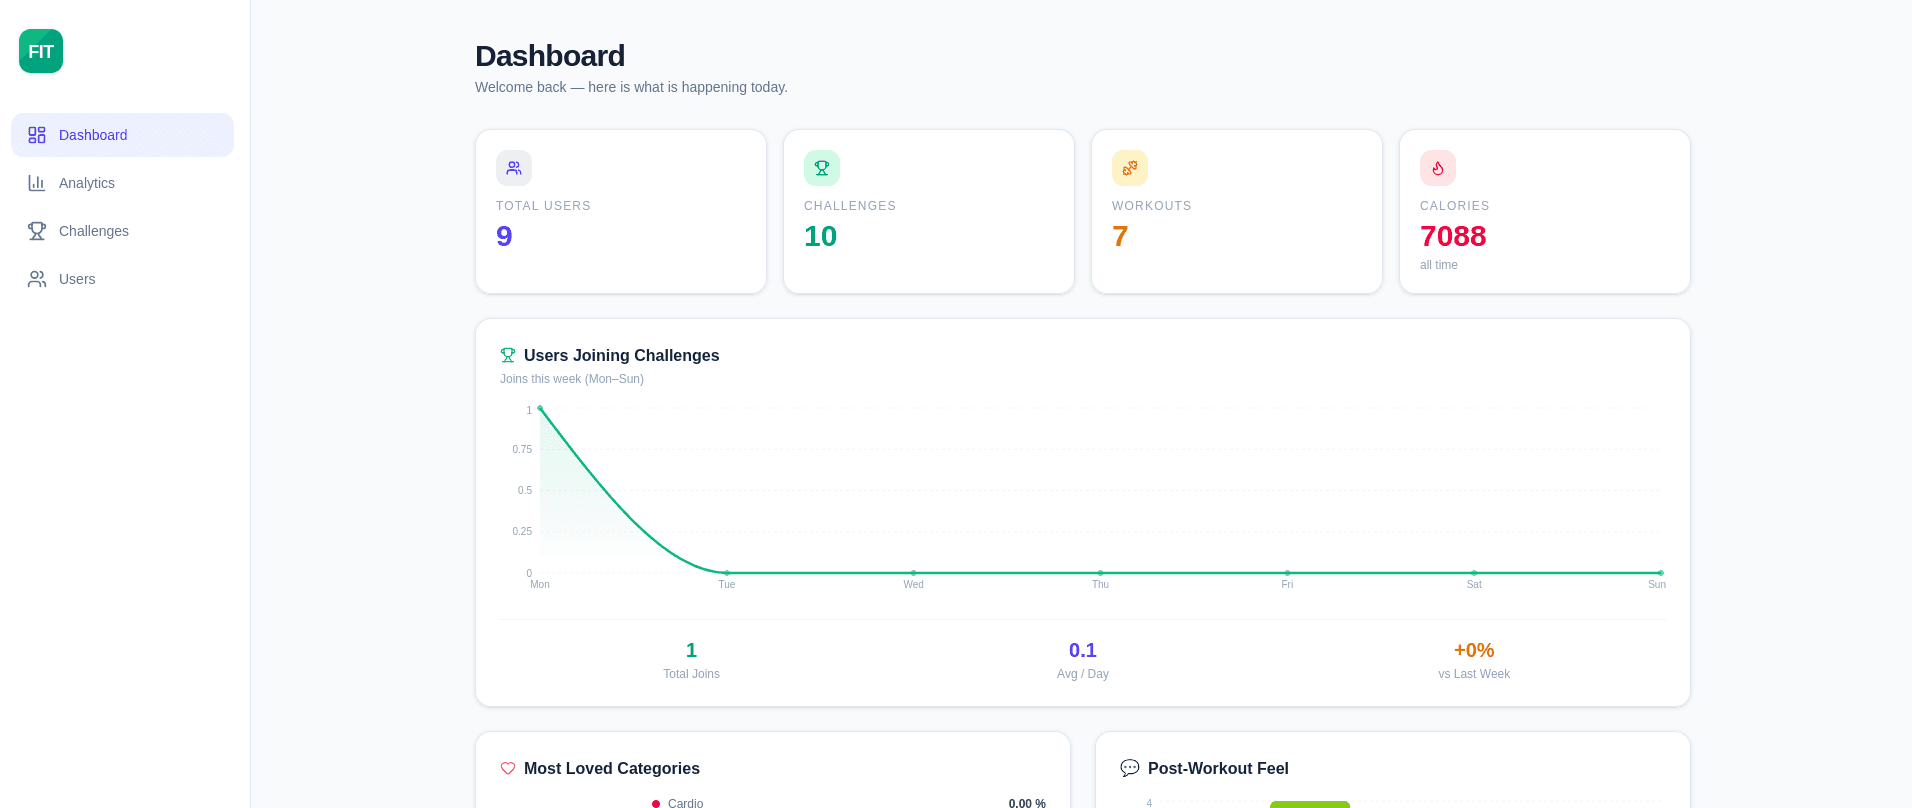Click the 'Welcome back' subtitle text

(631, 87)
